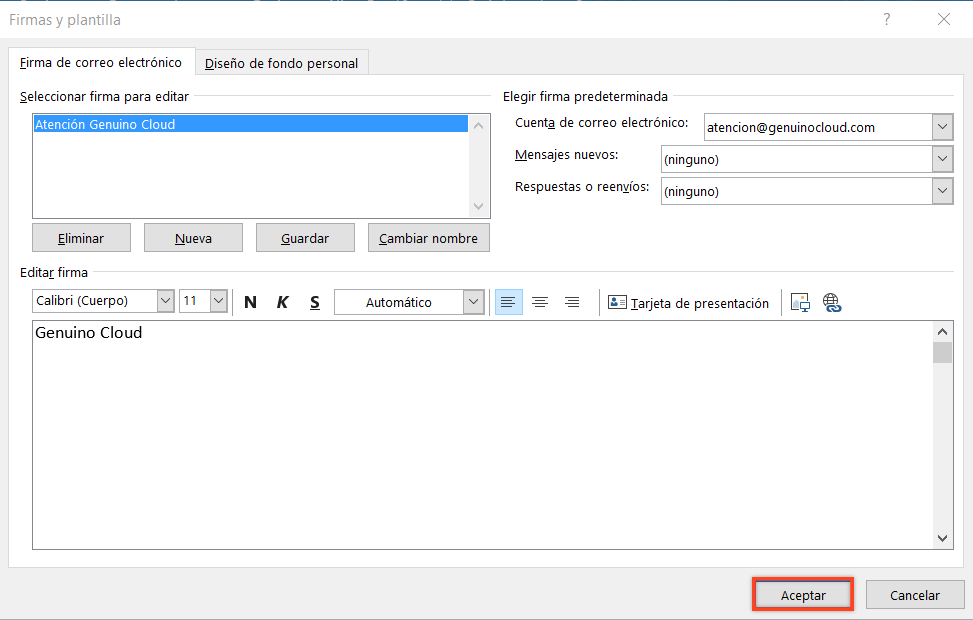
Task: Select Atención Genuino Cloud signature in list
Action: tap(251, 124)
